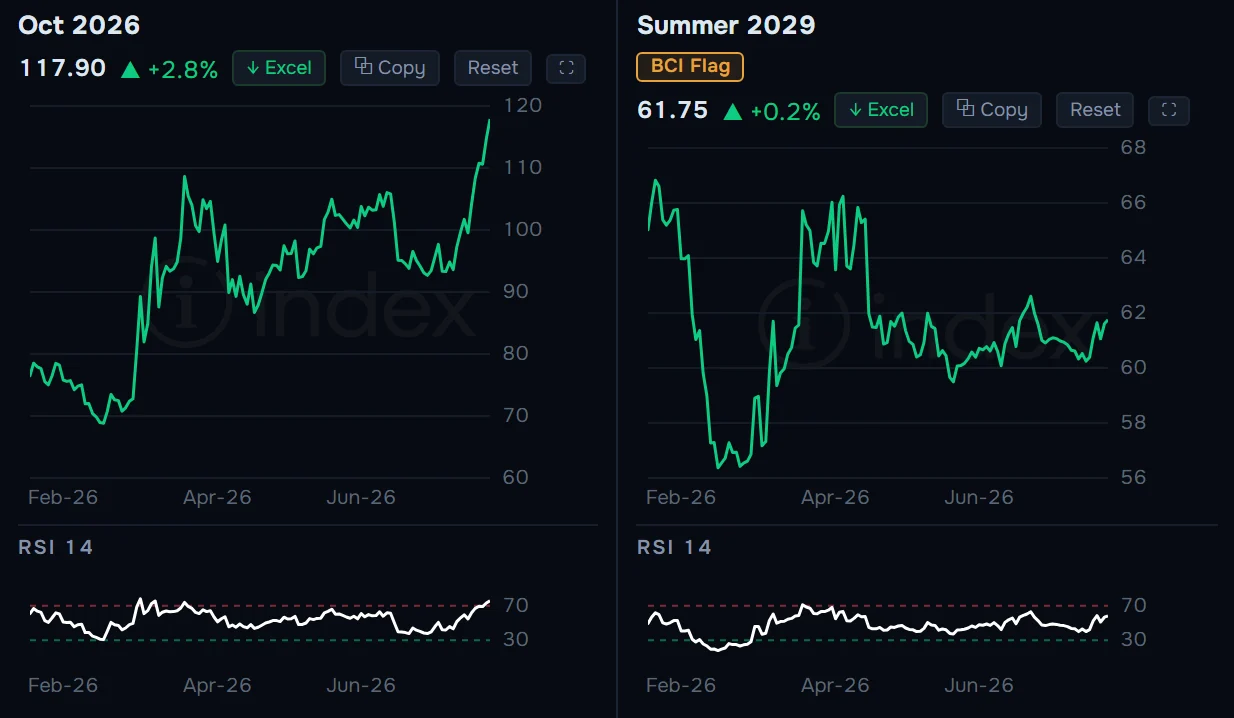Click the 68 axis label on Summer 2029 chart
1234x718 pixels.
tap(1133, 147)
